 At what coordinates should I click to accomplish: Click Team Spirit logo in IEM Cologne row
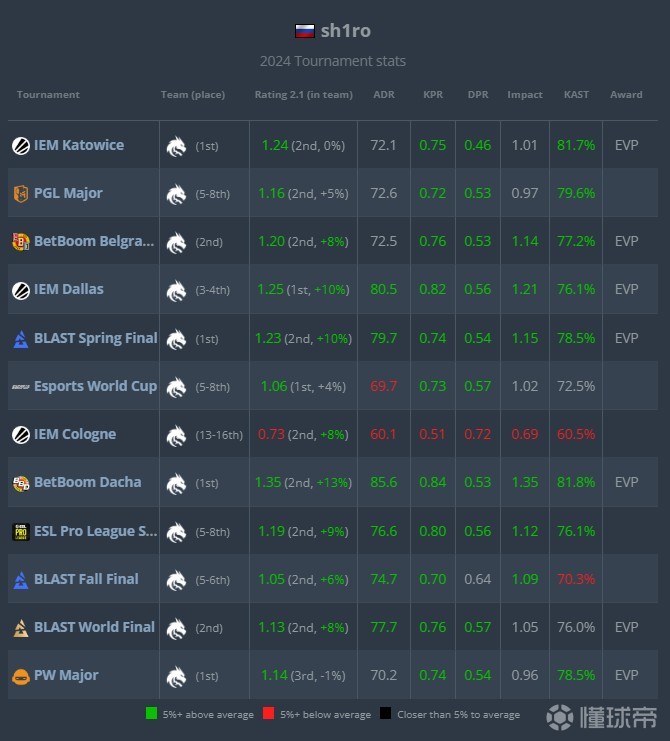(176, 435)
